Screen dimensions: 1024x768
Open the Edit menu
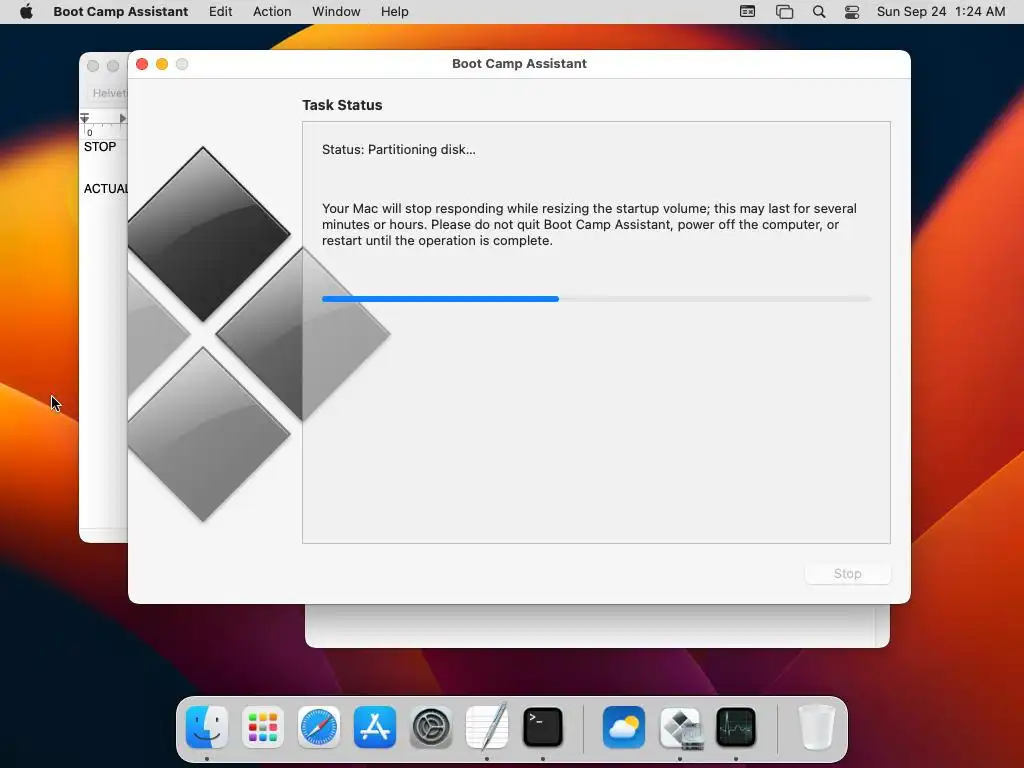click(x=220, y=12)
